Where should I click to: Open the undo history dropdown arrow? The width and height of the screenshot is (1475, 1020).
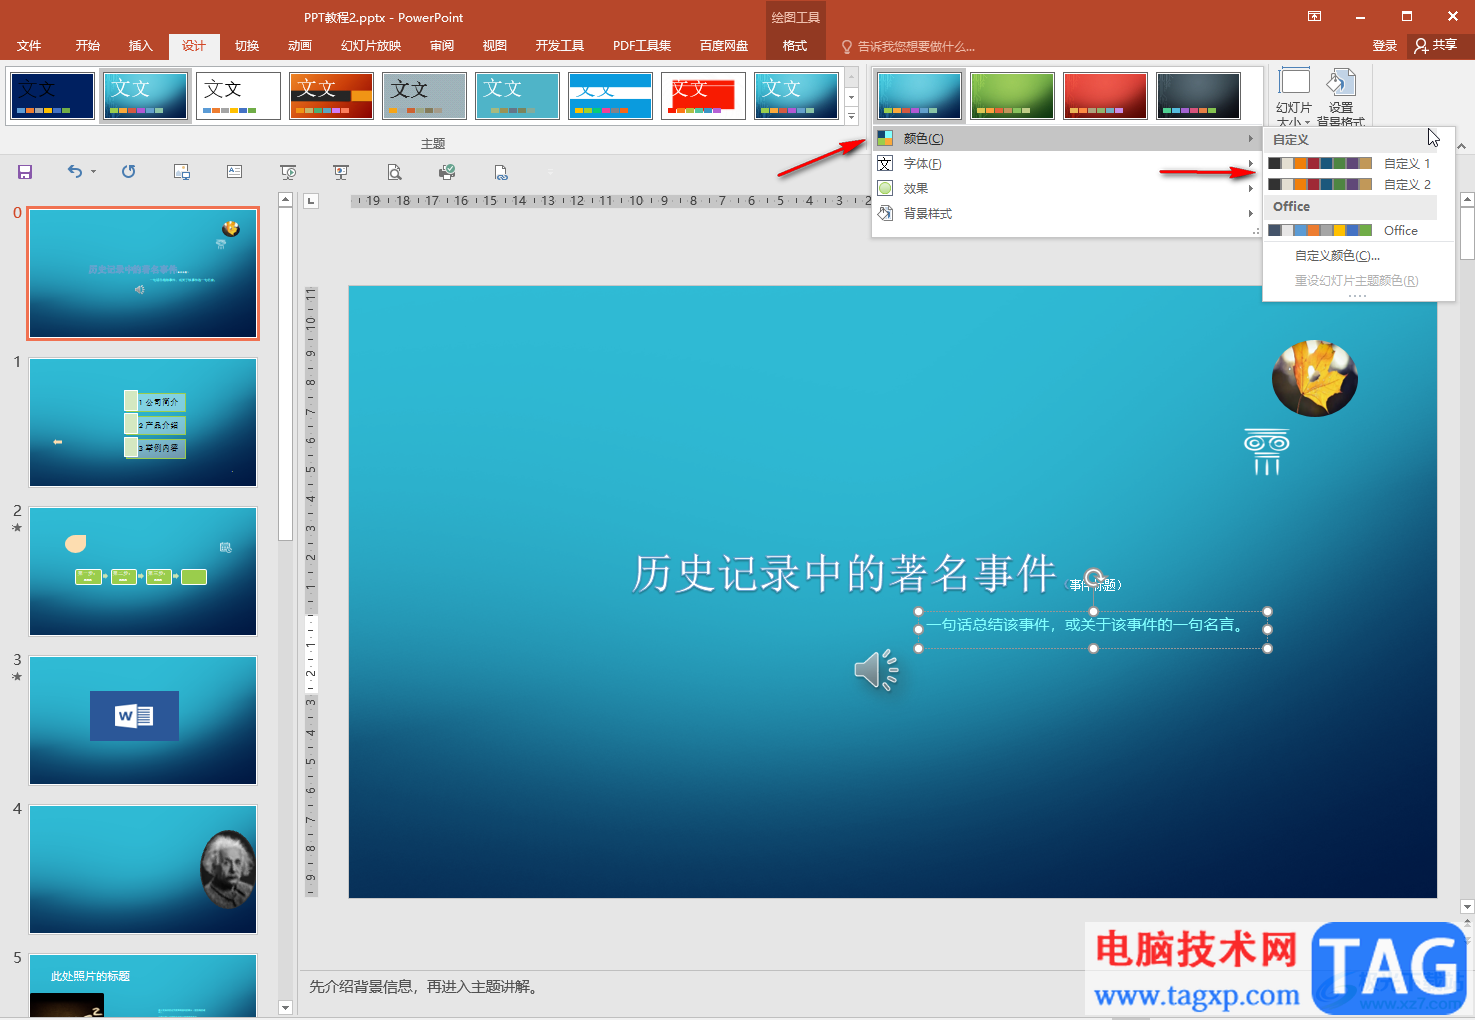(x=93, y=172)
